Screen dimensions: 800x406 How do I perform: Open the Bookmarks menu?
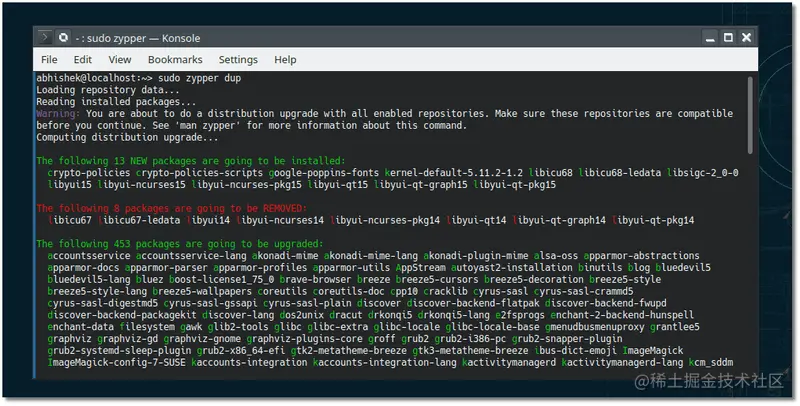click(x=175, y=60)
